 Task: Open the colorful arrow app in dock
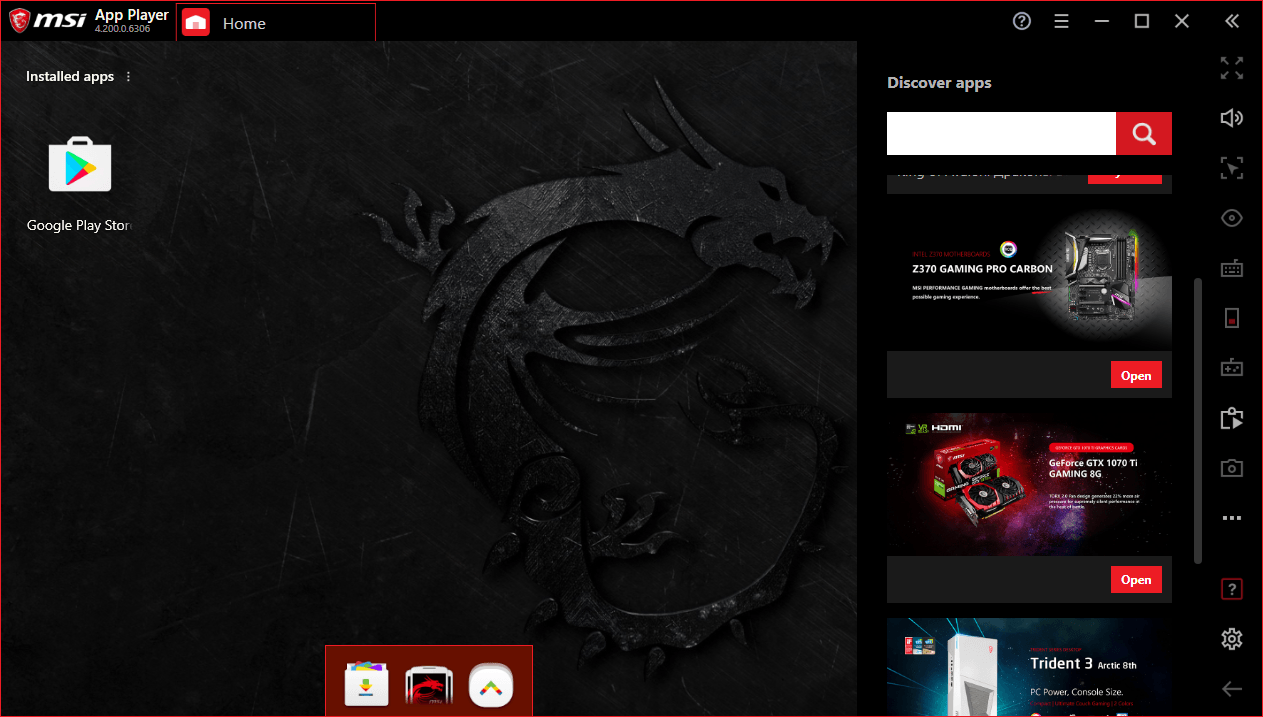tap(490, 684)
